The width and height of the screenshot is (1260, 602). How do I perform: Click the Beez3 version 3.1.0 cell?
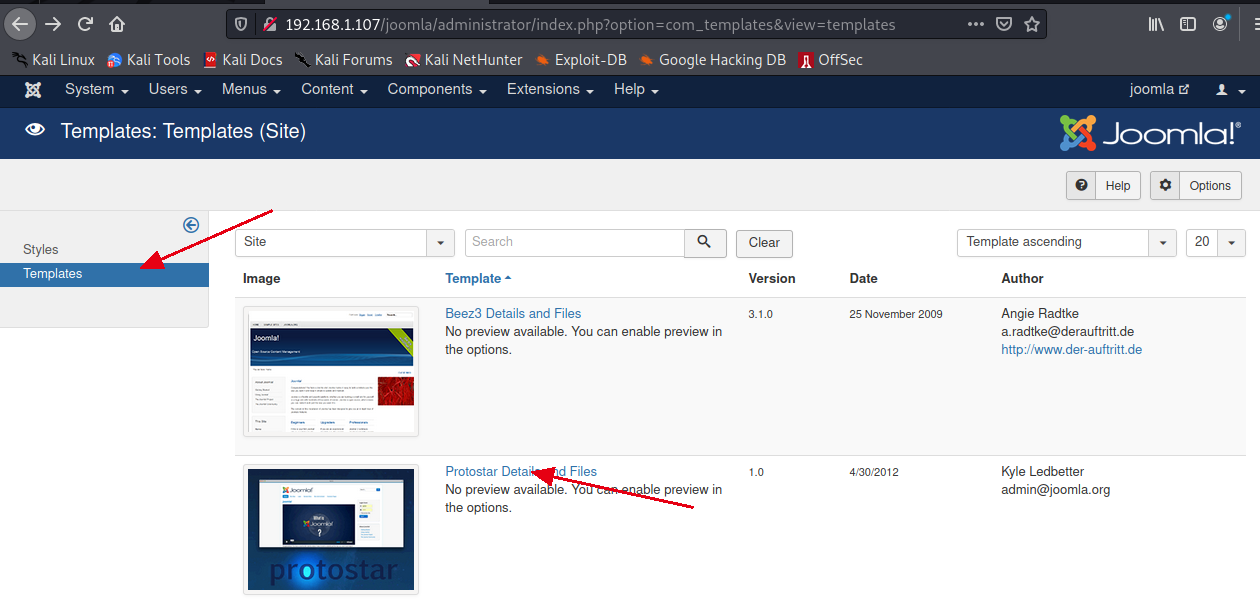[760, 314]
